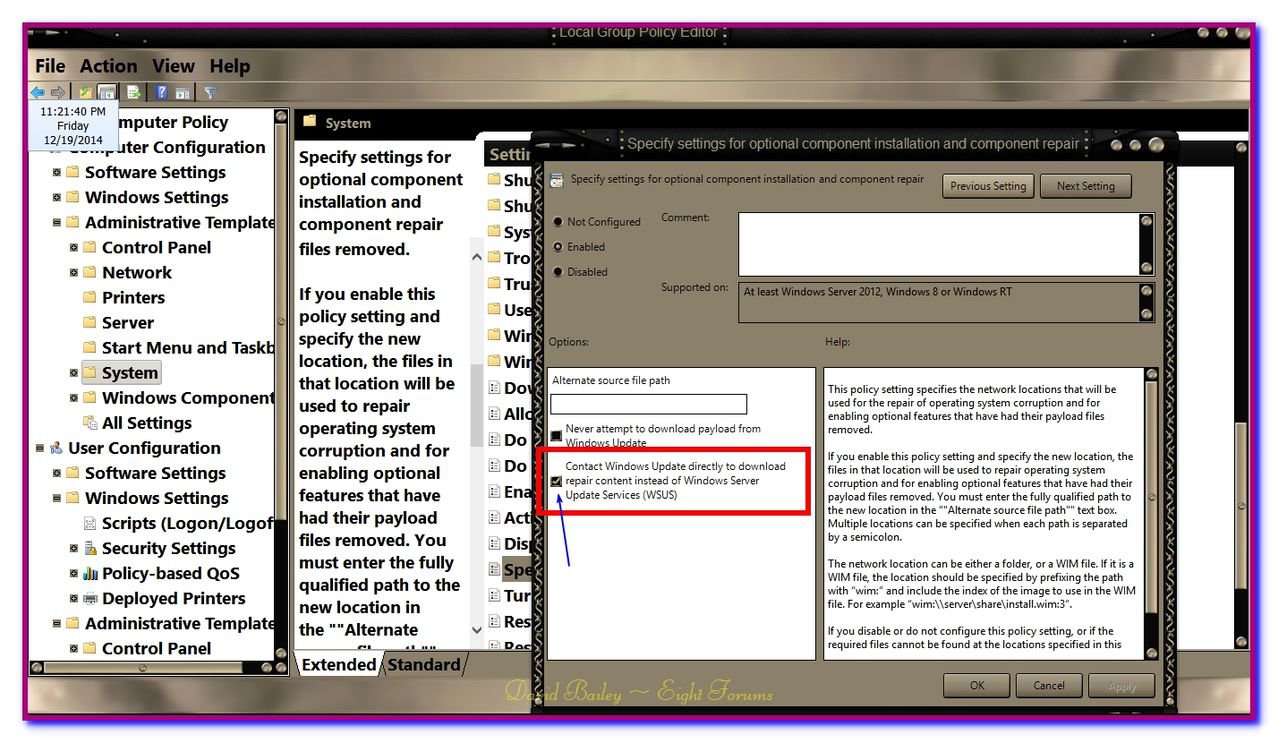
Task: Click the setting icon of the 'Disp' list row
Action: click(494, 543)
